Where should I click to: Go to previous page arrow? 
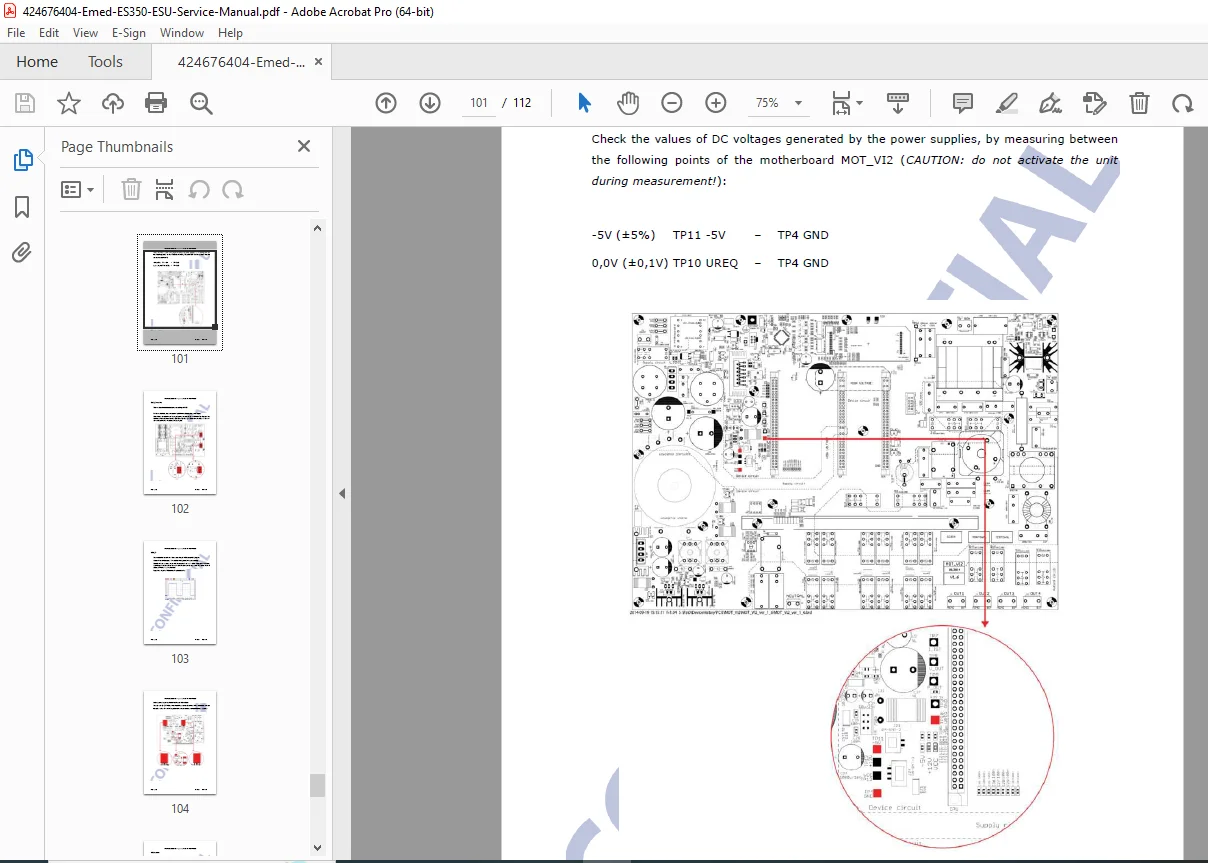tap(386, 103)
